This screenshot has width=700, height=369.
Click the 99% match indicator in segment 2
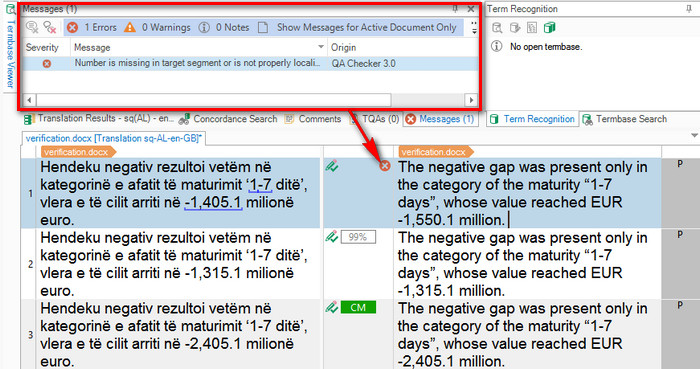[358, 237]
